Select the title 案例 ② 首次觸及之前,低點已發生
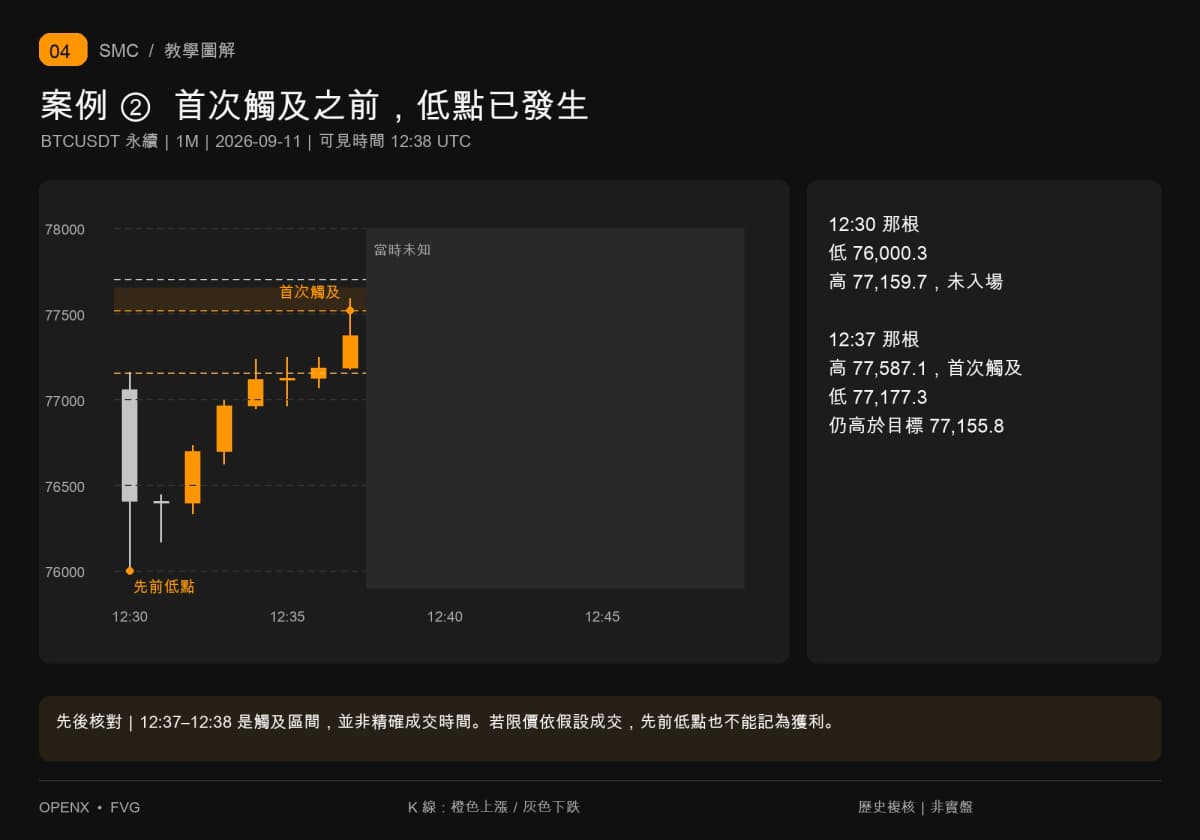Viewport: 1200px width, 840px height. [x=314, y=106]
